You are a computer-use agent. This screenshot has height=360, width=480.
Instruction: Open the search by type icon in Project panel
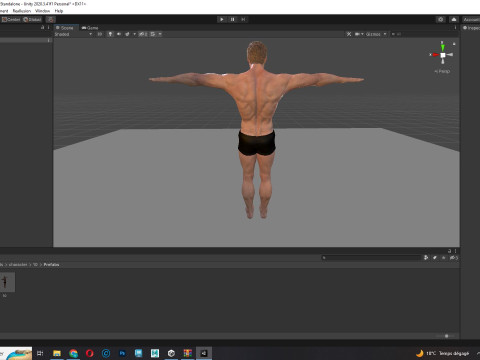[x=426, y=258]
